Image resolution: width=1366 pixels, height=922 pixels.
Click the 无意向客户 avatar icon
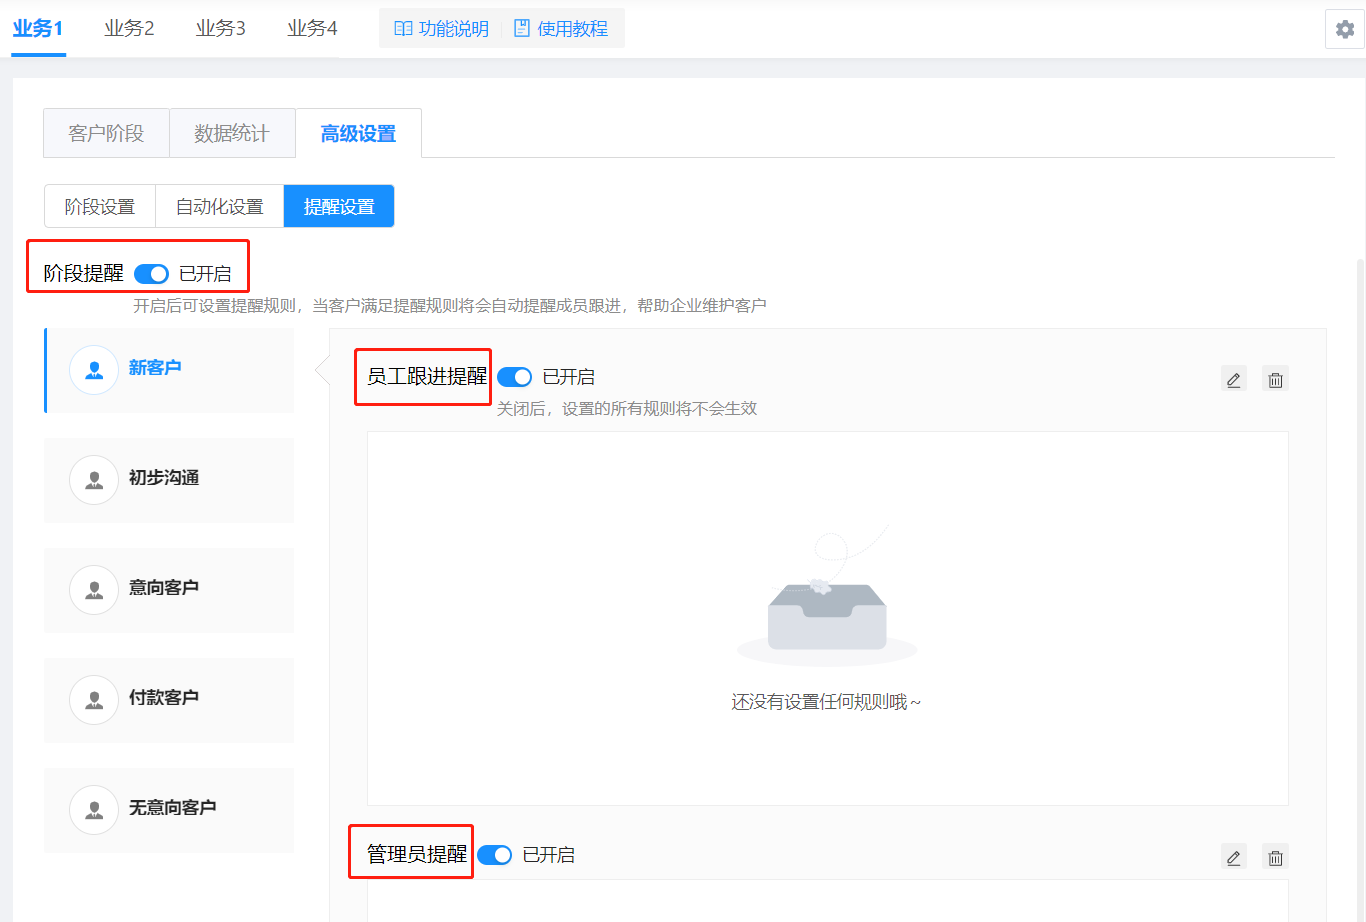point(94,810)
